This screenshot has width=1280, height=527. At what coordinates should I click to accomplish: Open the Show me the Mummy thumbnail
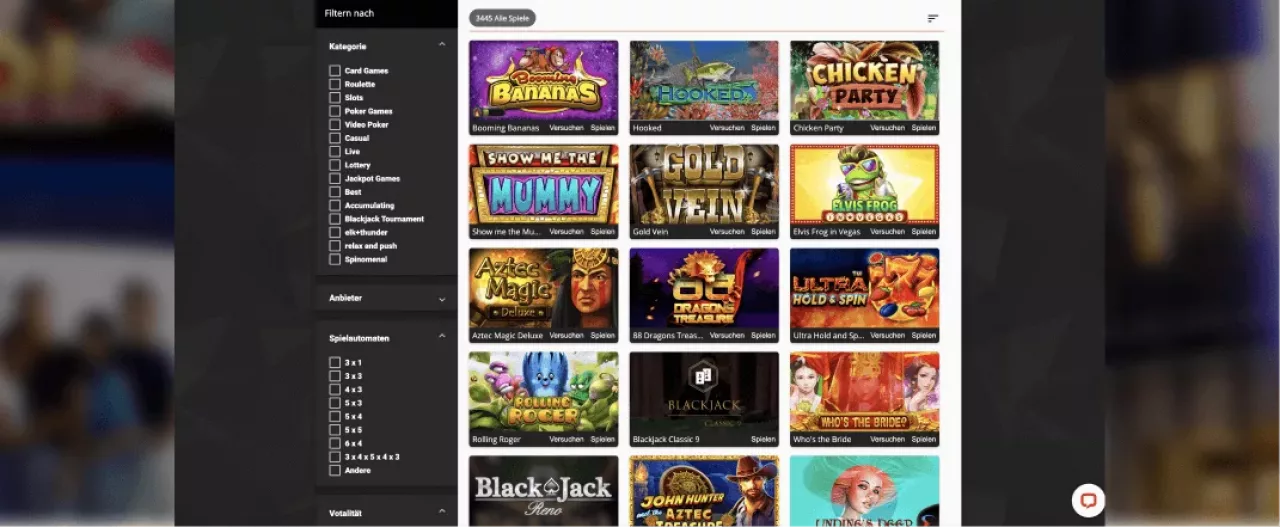click(x=543, y=184)
